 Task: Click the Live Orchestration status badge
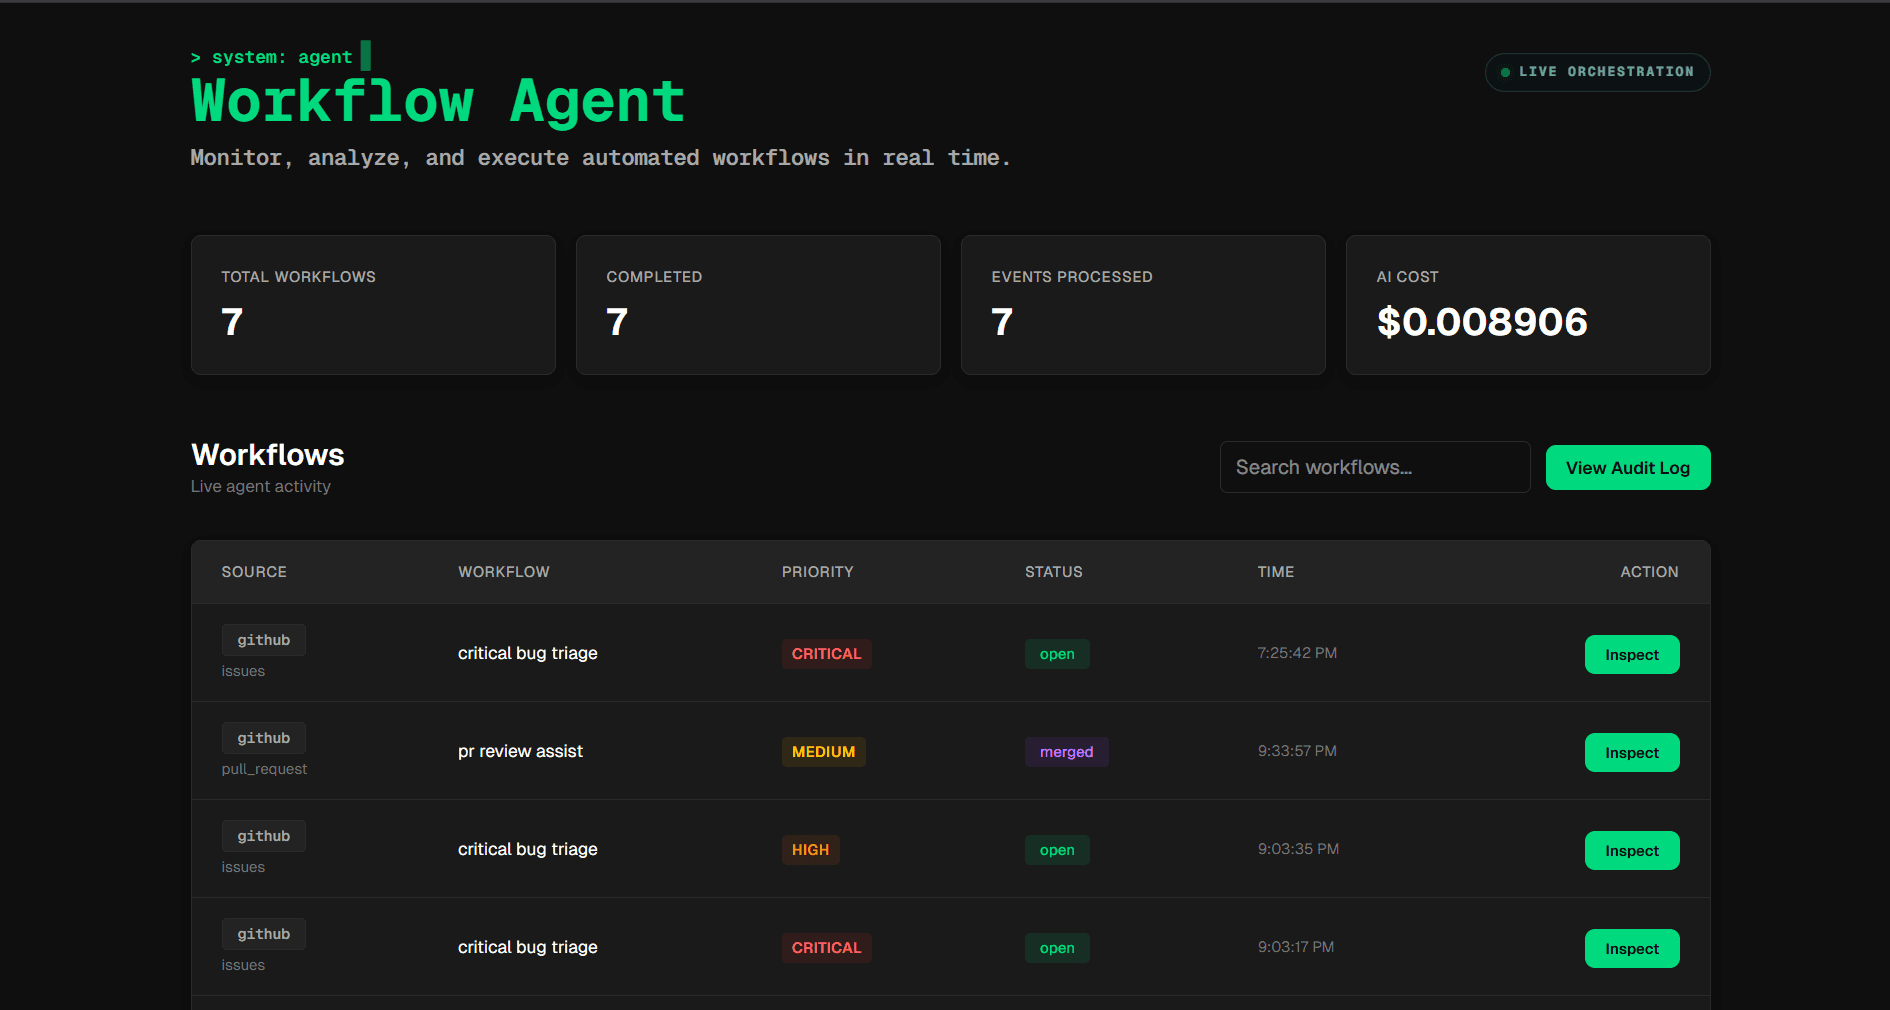click(1598, 72)
